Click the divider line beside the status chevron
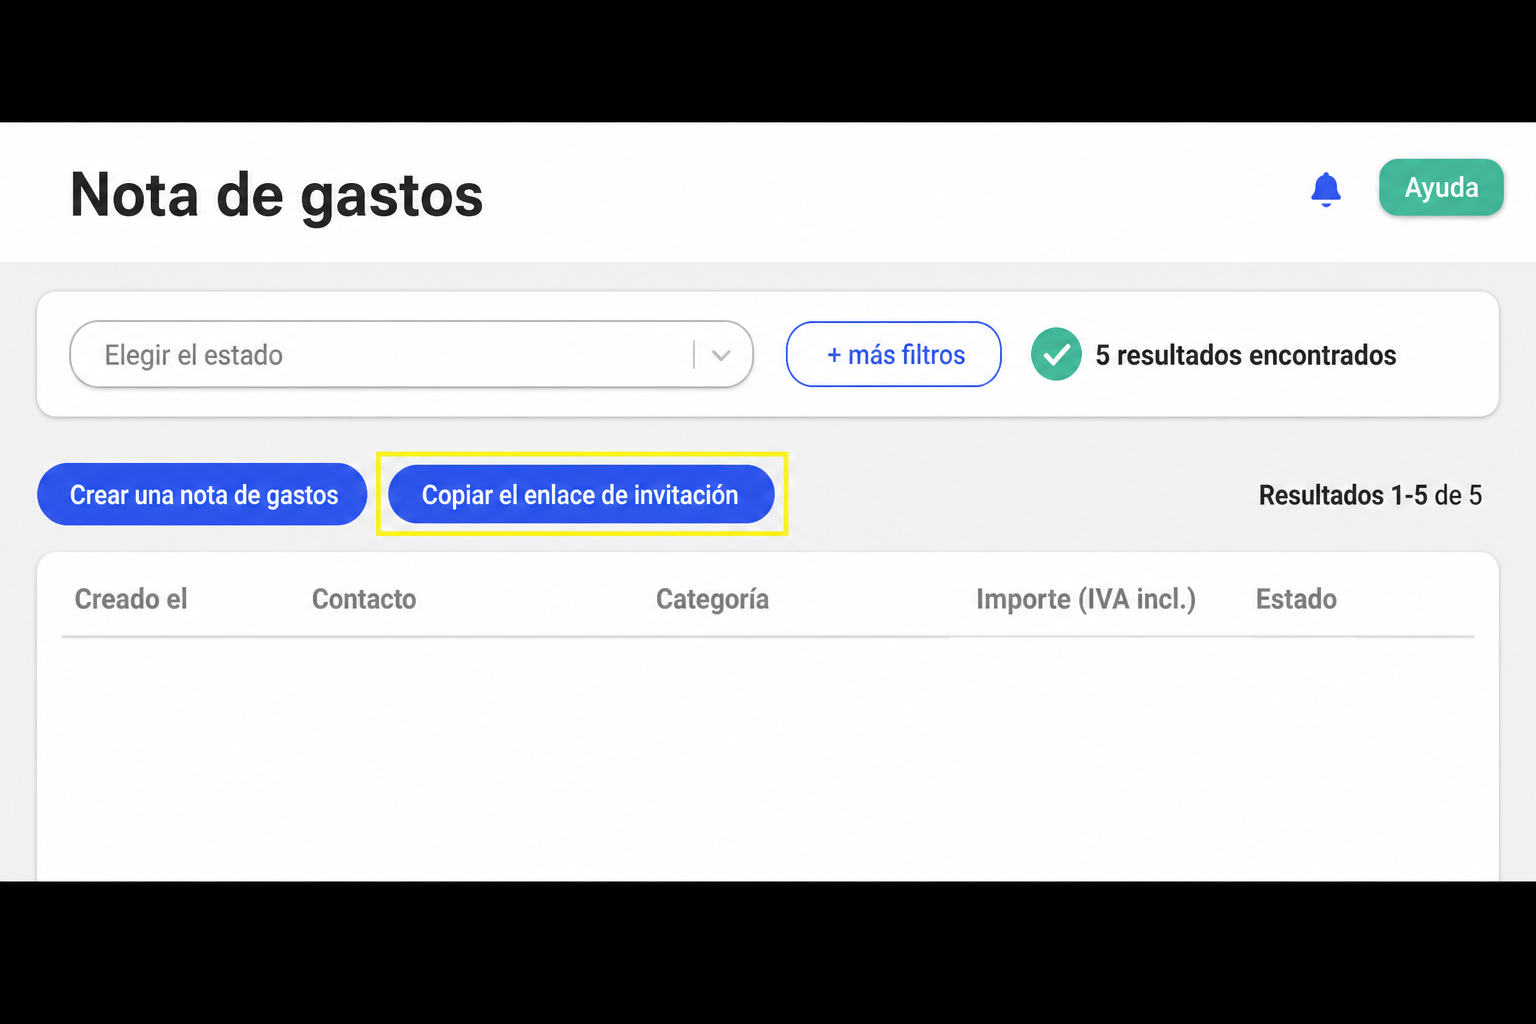 (694, 354)
